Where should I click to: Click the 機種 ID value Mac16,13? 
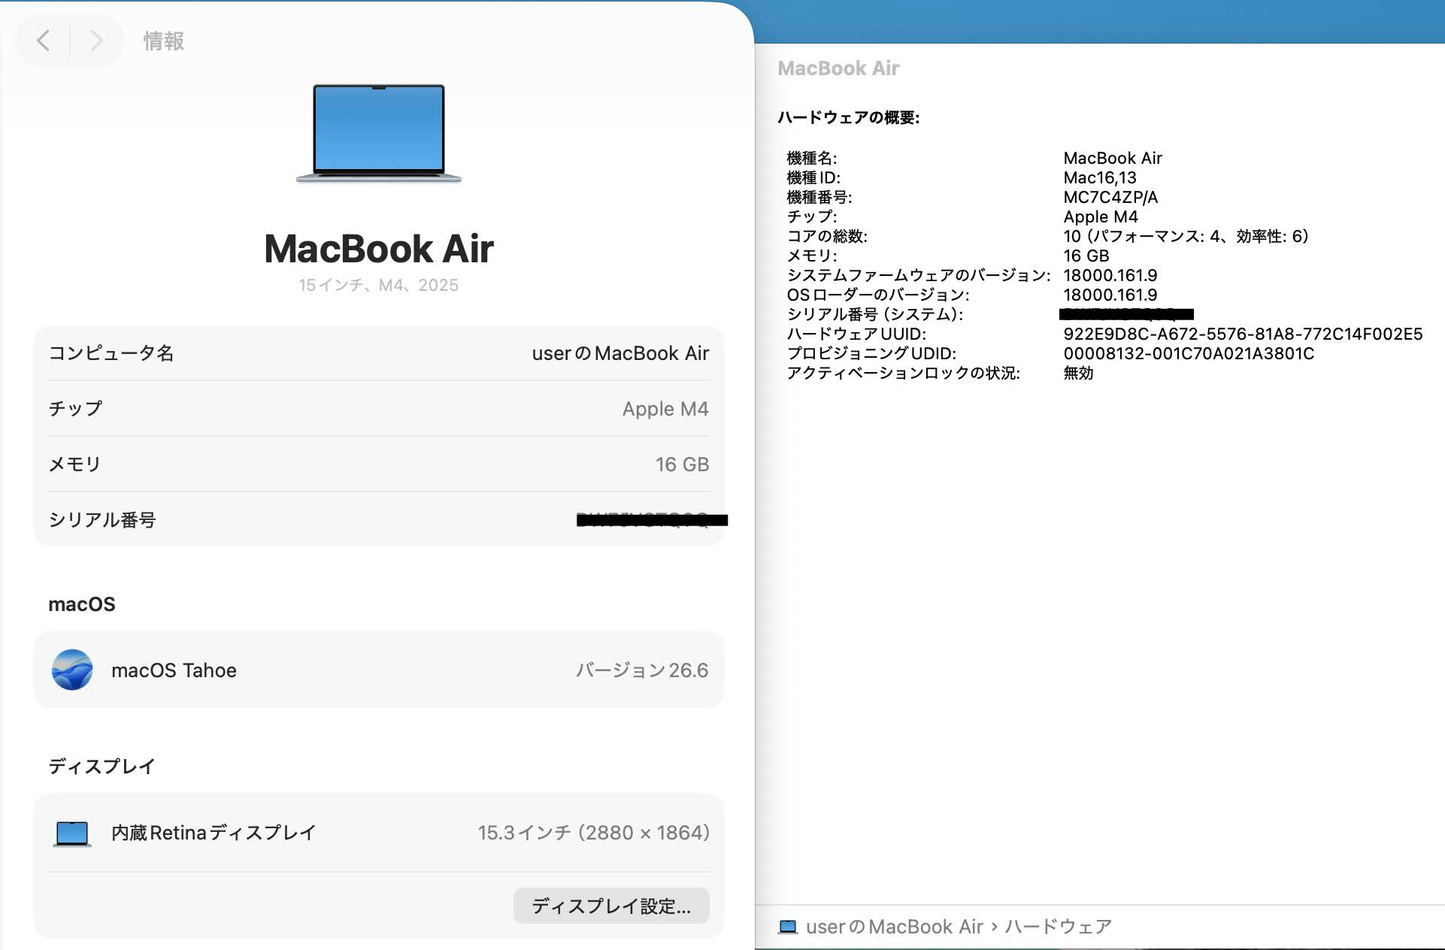1100,178
